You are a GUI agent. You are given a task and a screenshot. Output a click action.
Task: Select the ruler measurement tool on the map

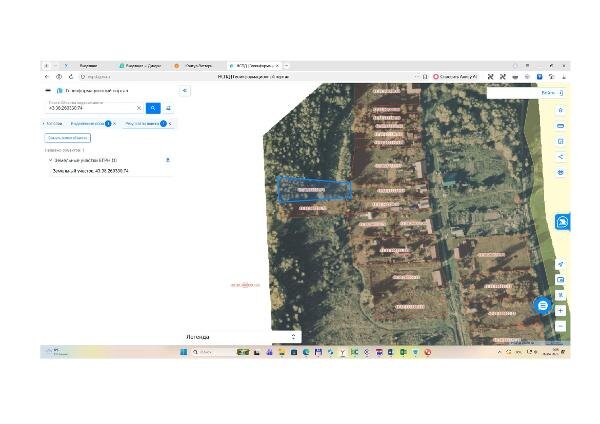[561, 126]
